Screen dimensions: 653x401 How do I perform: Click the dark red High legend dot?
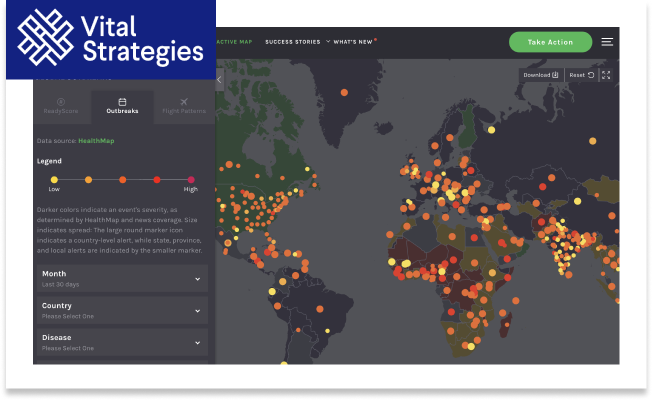tap(191, 180)
